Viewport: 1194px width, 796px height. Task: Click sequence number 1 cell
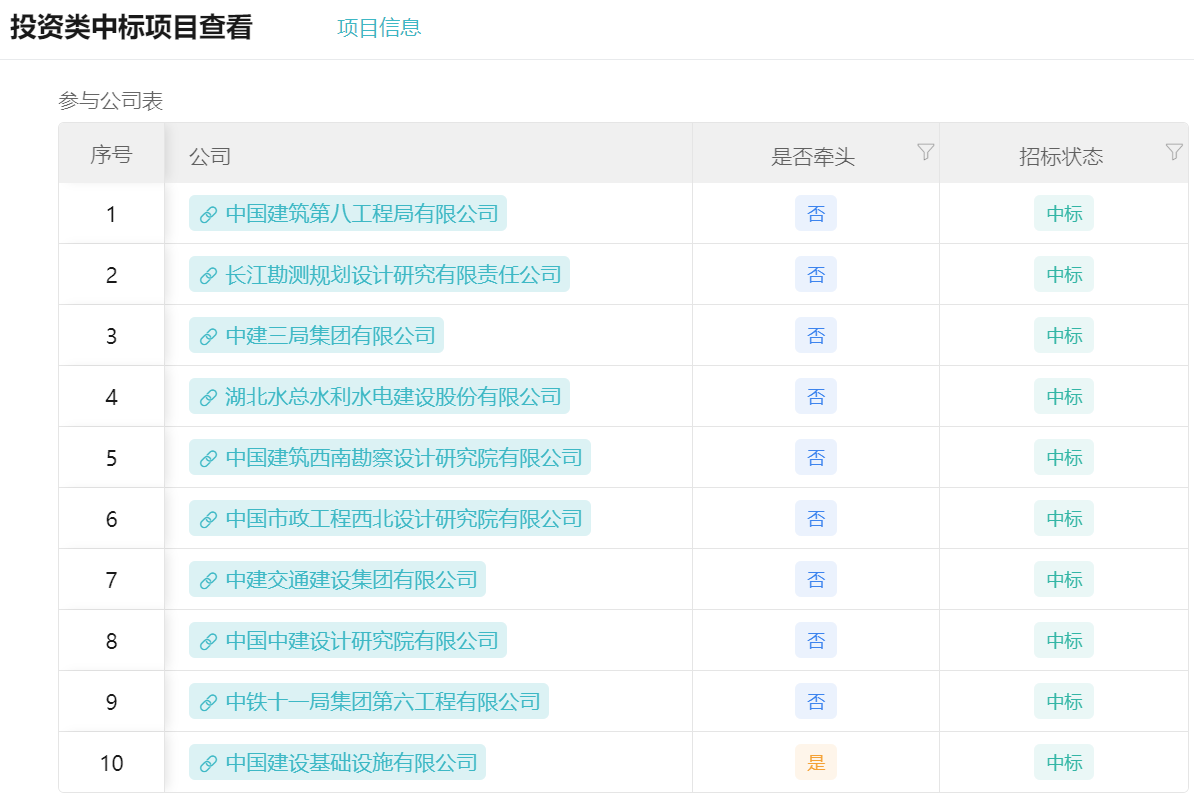coord(111,214)
